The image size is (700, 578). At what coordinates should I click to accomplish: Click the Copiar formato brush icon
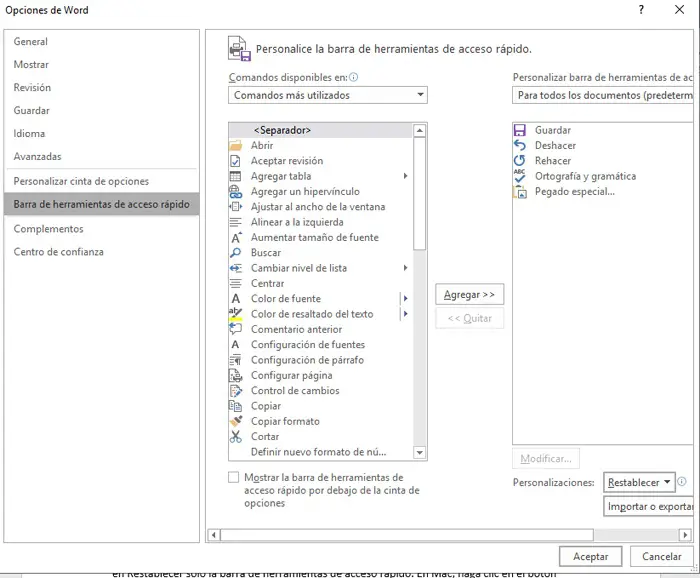coord(235,421)
